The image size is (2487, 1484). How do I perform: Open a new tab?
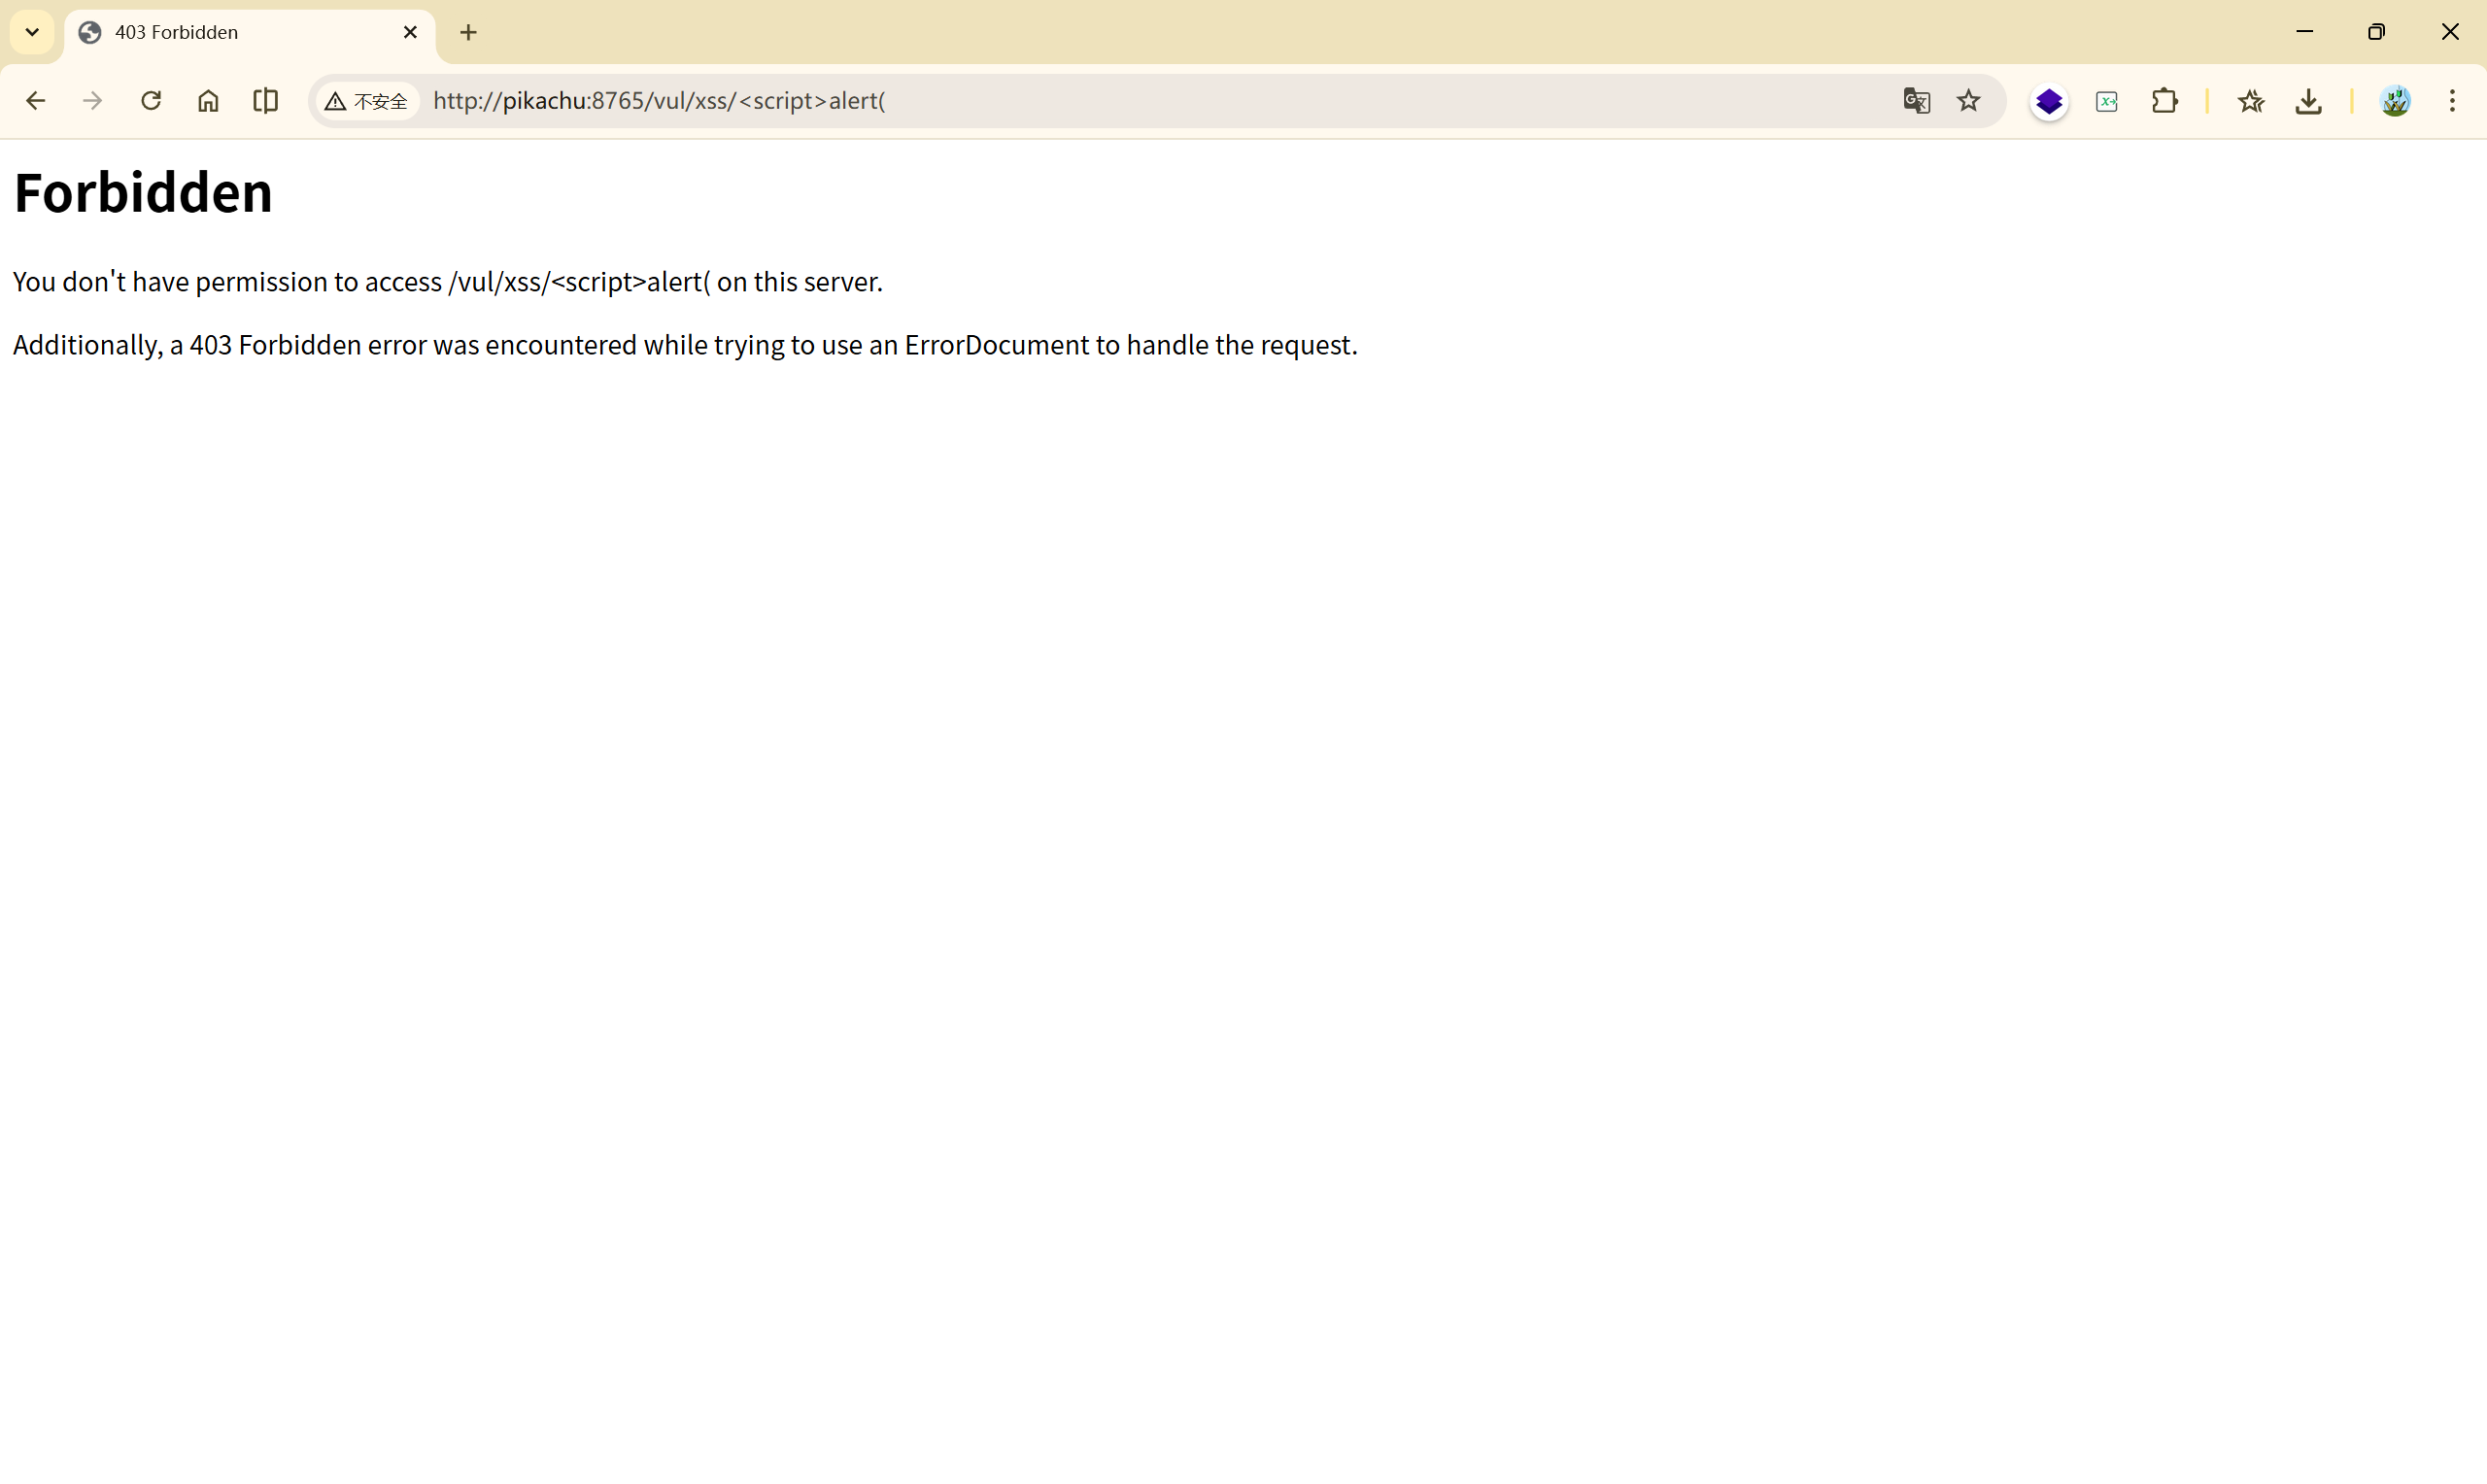click(468, 32)
